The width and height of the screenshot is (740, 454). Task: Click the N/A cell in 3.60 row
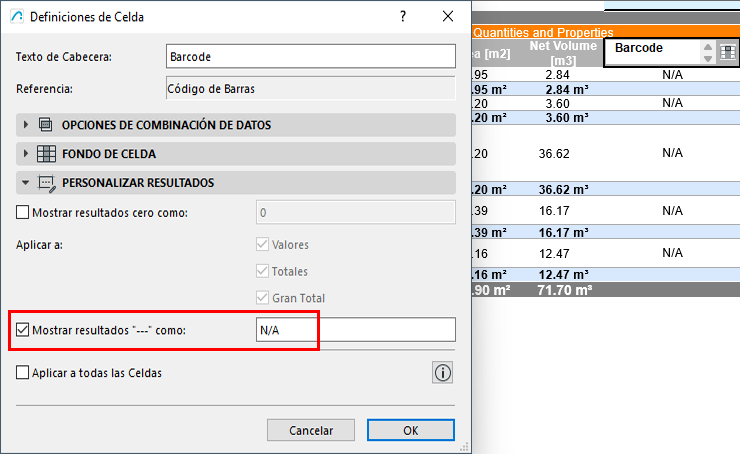click(673, 103)
